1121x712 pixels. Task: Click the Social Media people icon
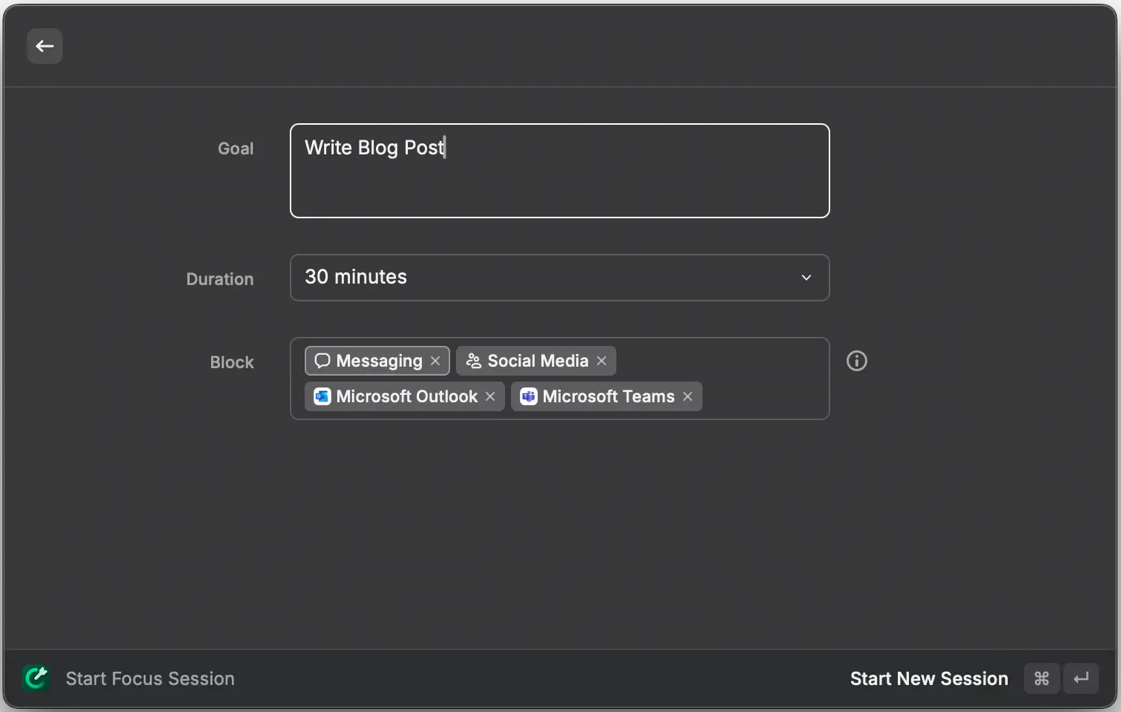(474, 361)
